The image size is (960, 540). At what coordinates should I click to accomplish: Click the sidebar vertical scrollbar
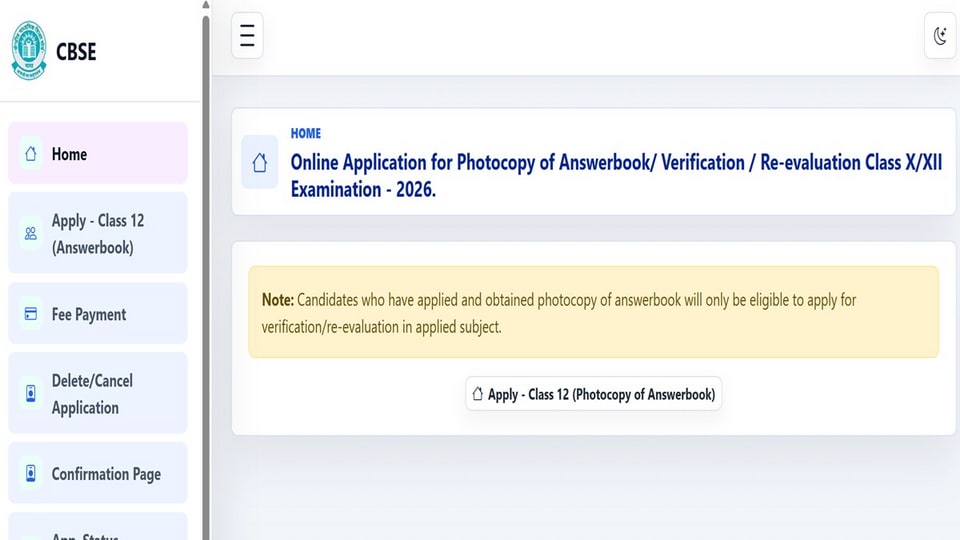coord(206,277)
